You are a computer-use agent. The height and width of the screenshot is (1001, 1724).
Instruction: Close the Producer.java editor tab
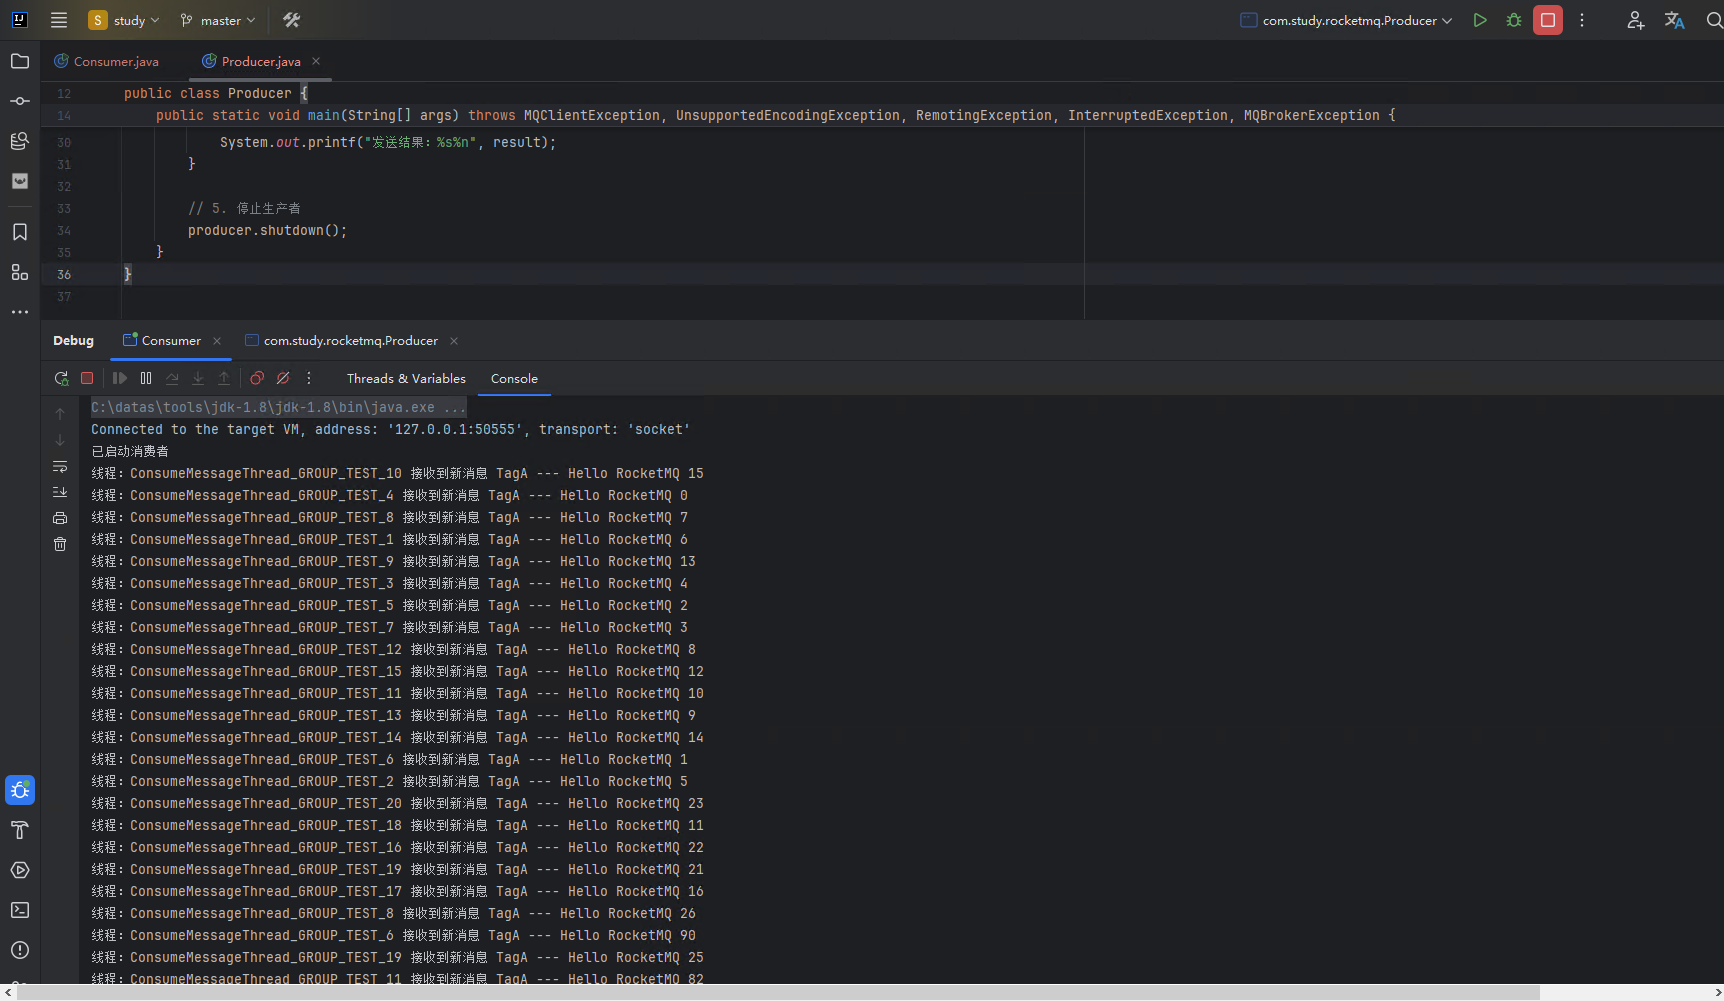316,61
